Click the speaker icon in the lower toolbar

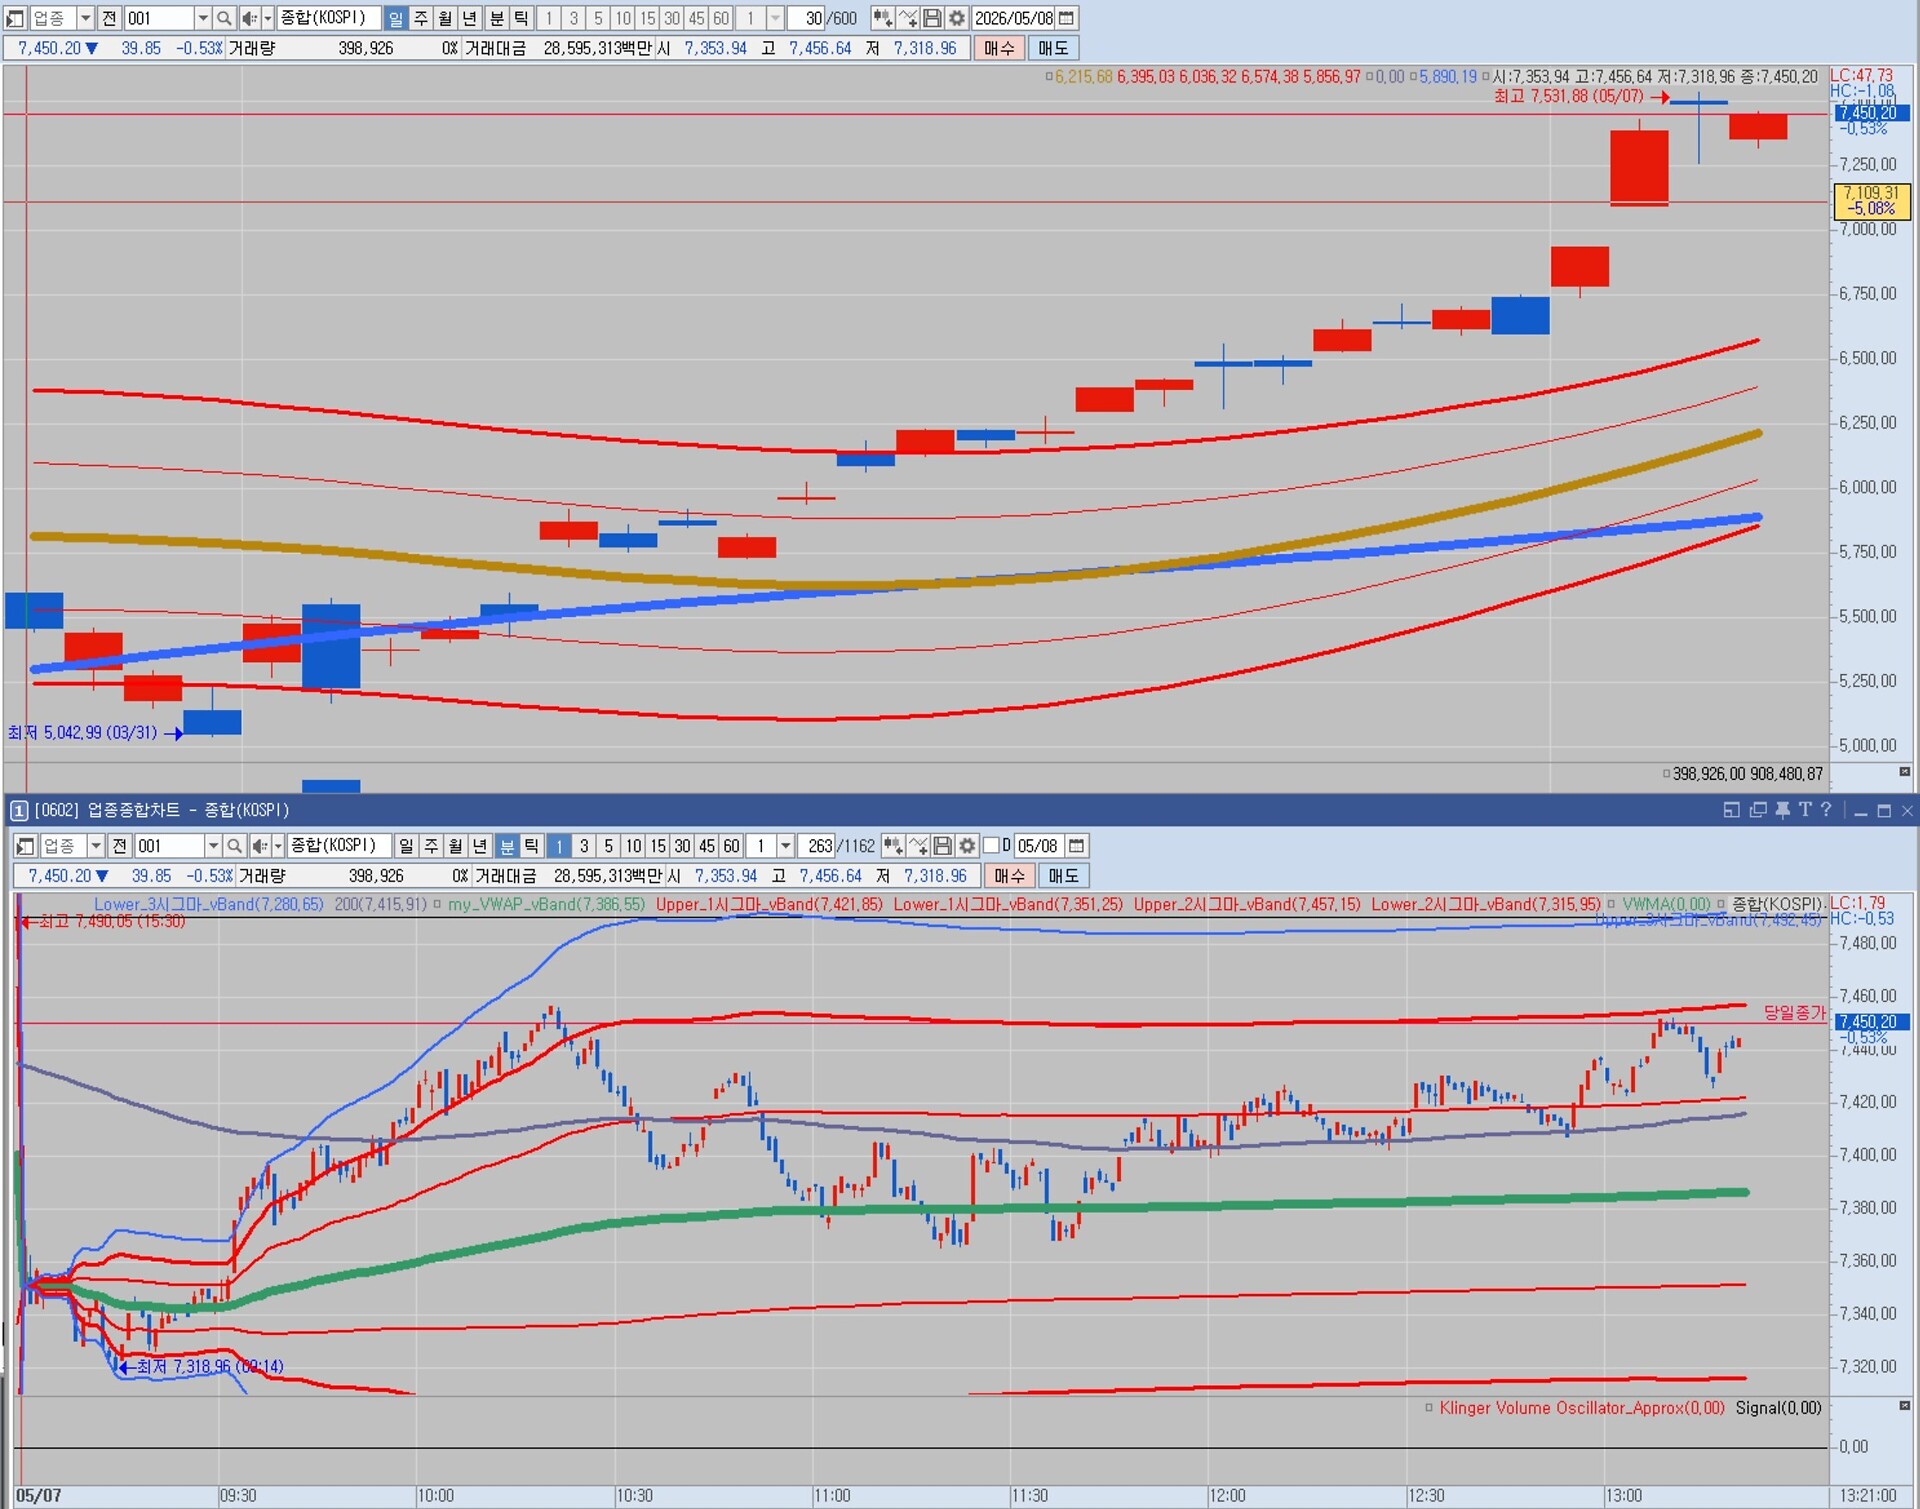(x=259, y=846)
